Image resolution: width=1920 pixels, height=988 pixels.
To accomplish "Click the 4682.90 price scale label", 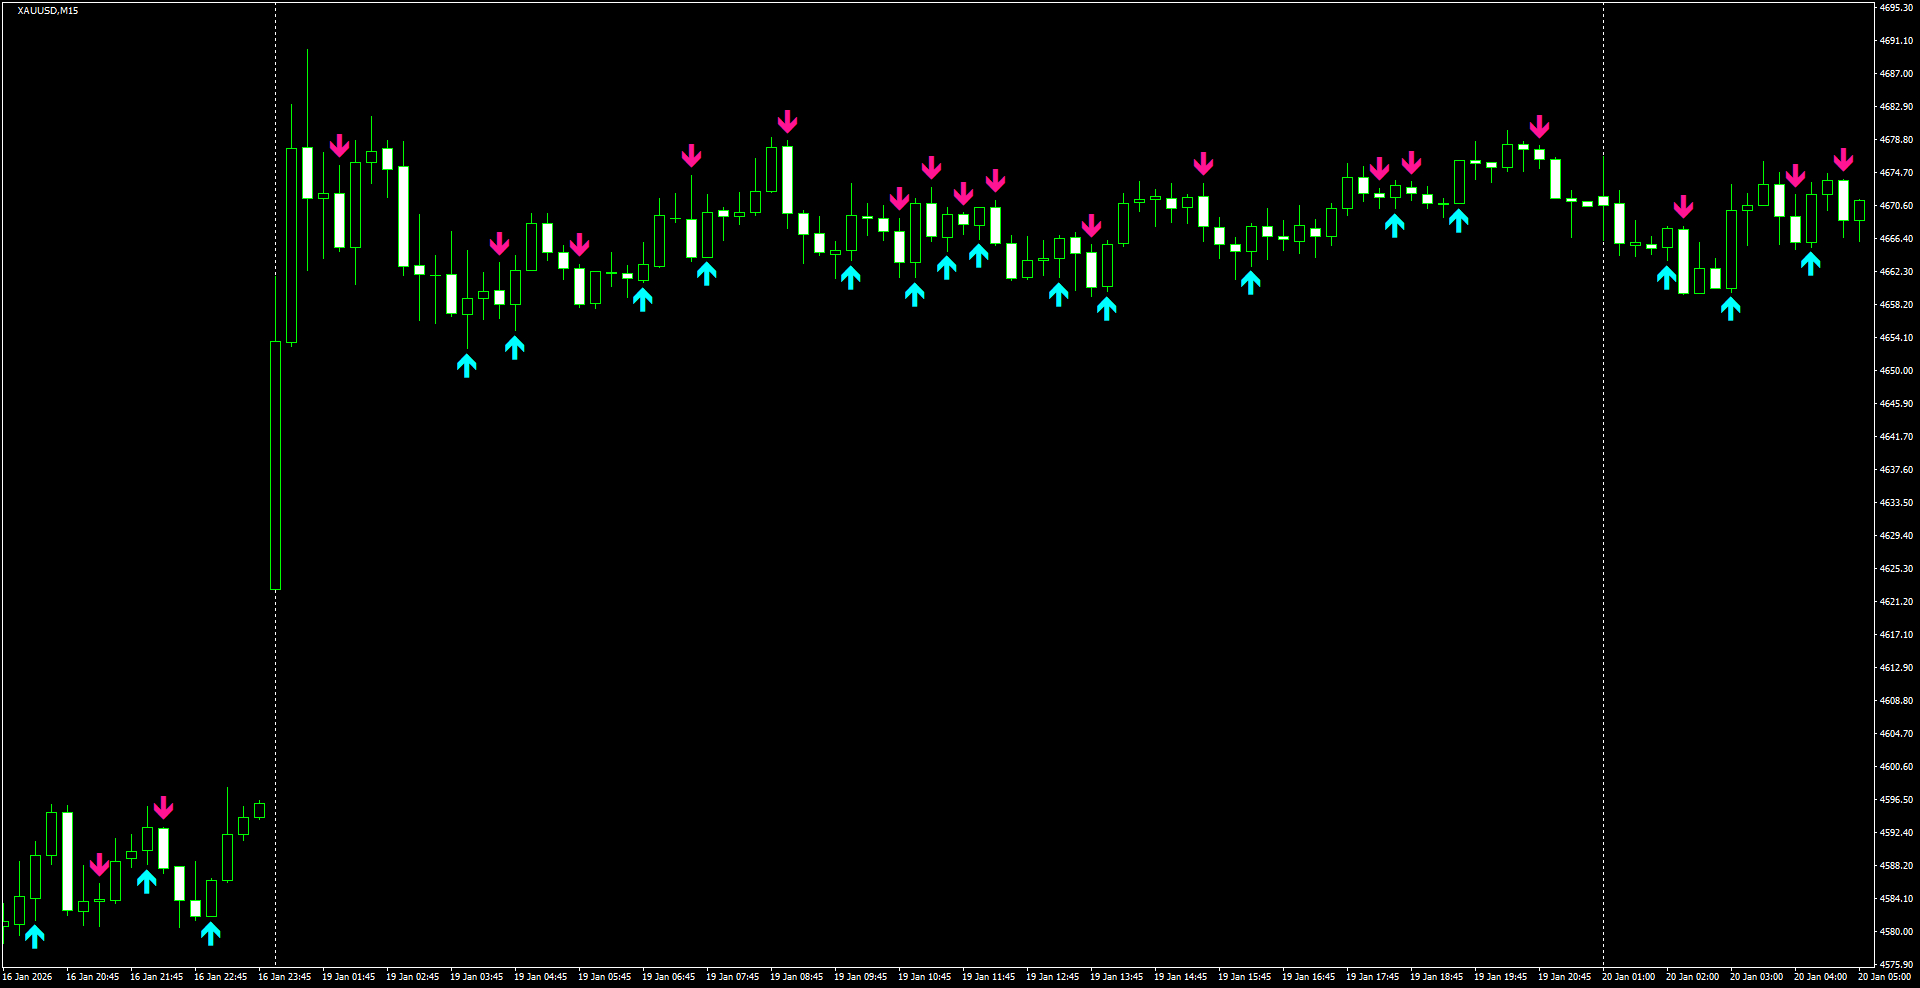I will coord(1896,107).
